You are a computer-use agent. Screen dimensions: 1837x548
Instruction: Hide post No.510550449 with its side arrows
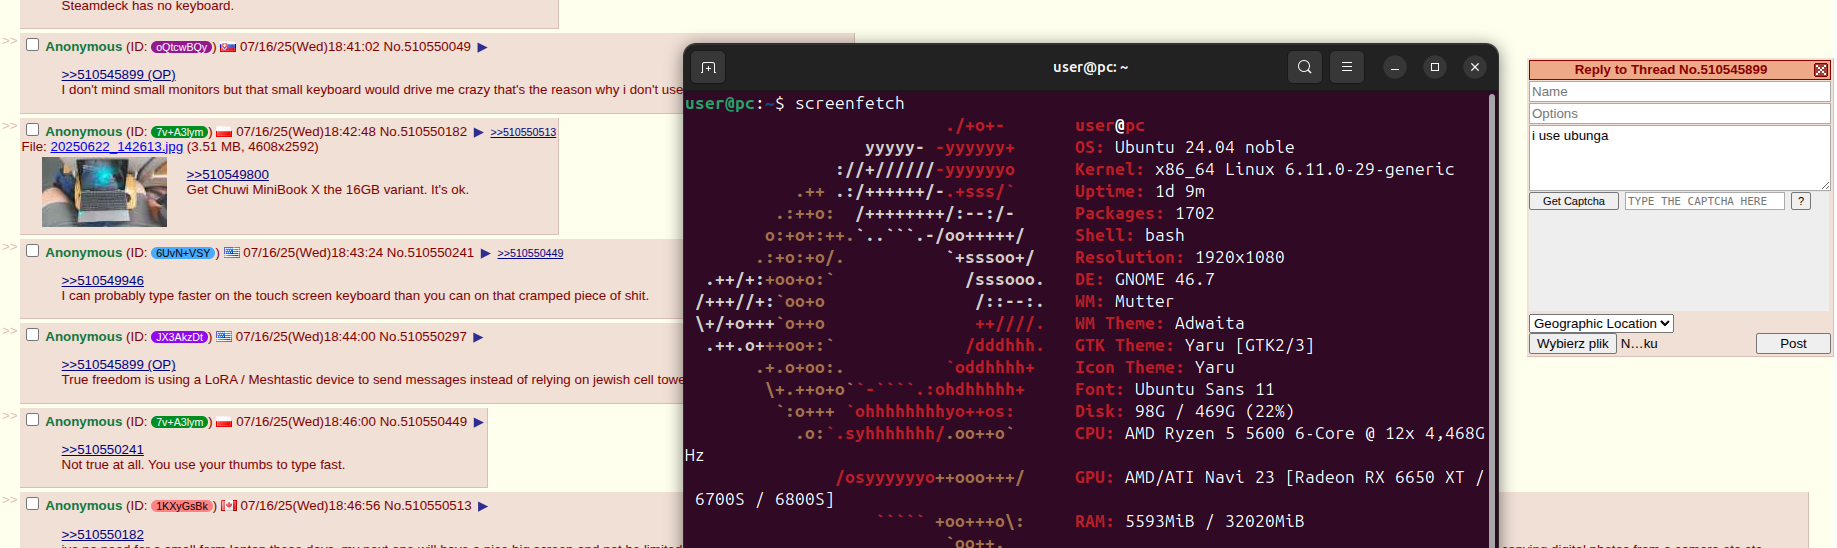9,416
